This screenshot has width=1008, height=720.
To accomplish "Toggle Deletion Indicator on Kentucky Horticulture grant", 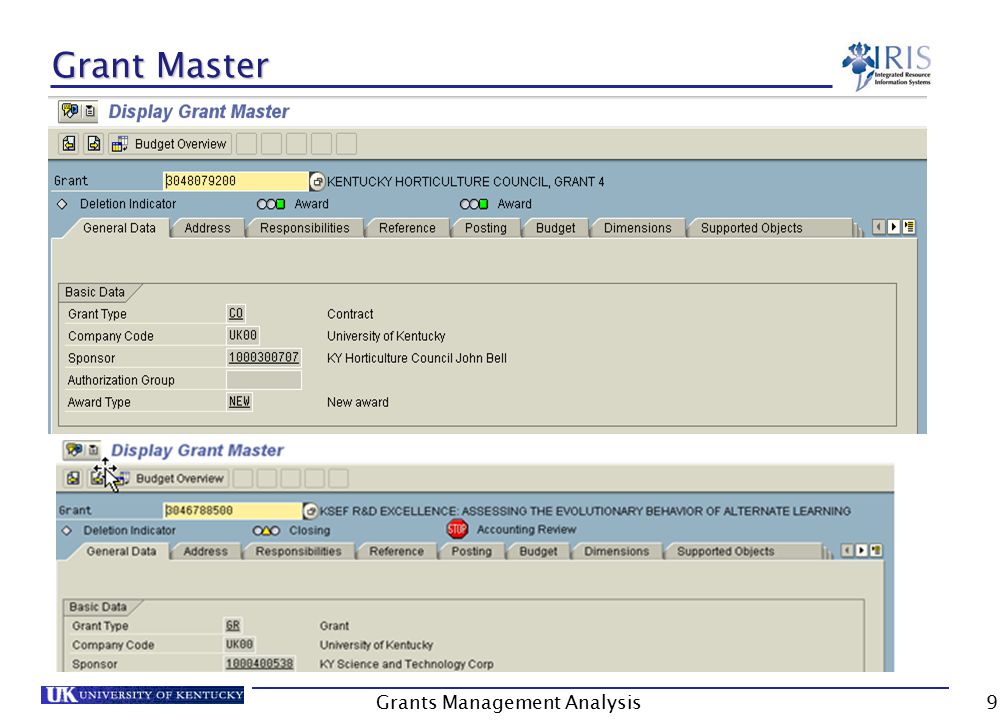I will (x=62, y=204).
